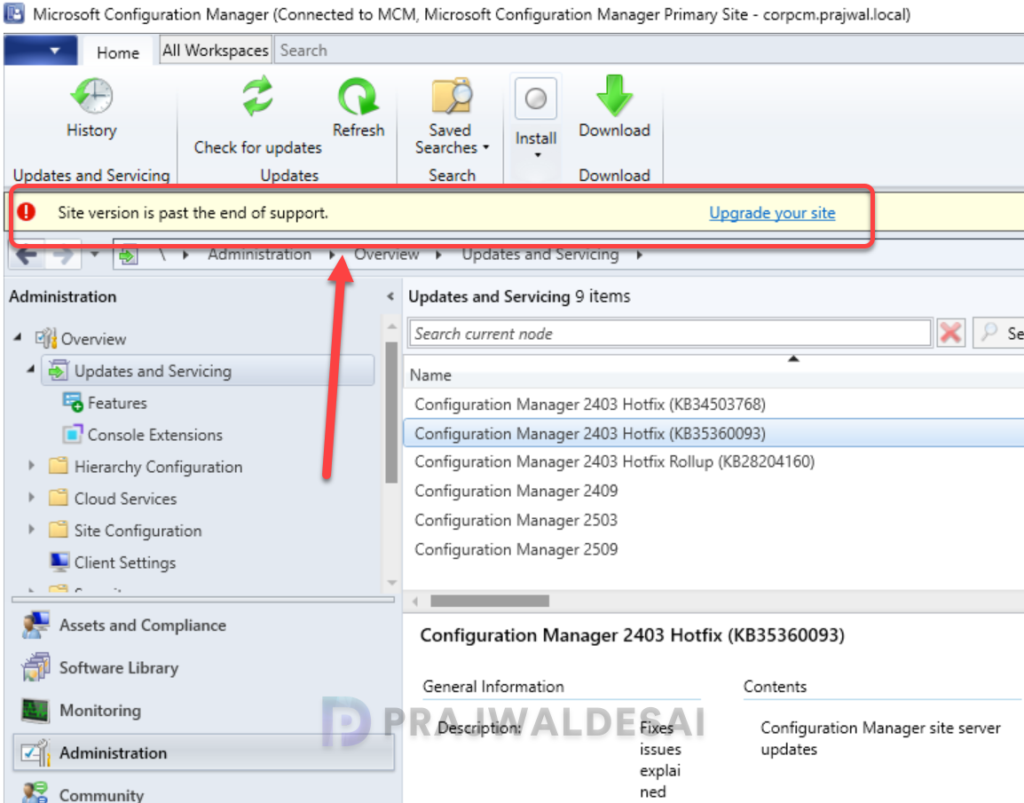Click the Search current node field

pyautogui.click(x=669, y=333)
